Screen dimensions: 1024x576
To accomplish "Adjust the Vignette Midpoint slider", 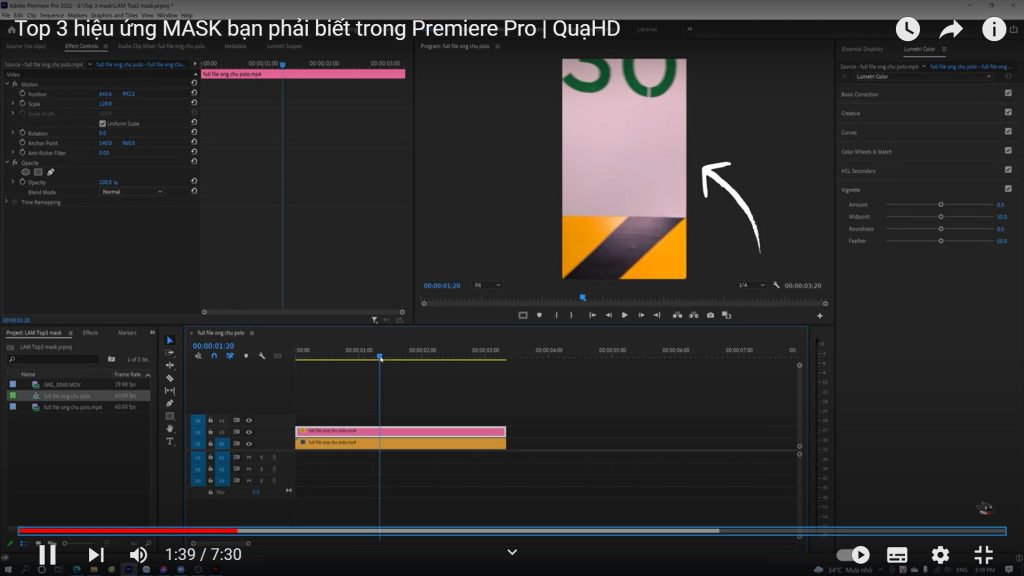I will click(940, 216).
